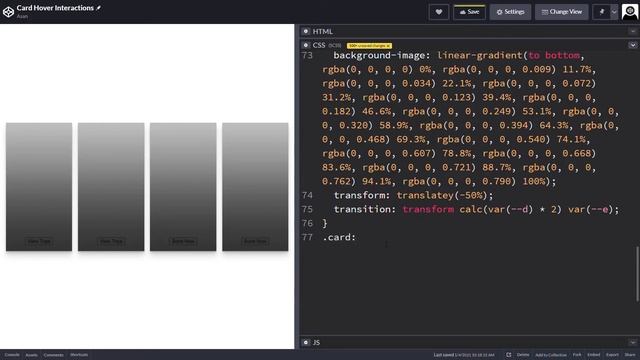Click the divider between preview and editor
This screenshot has height=360, width=640.
point(297,187)
